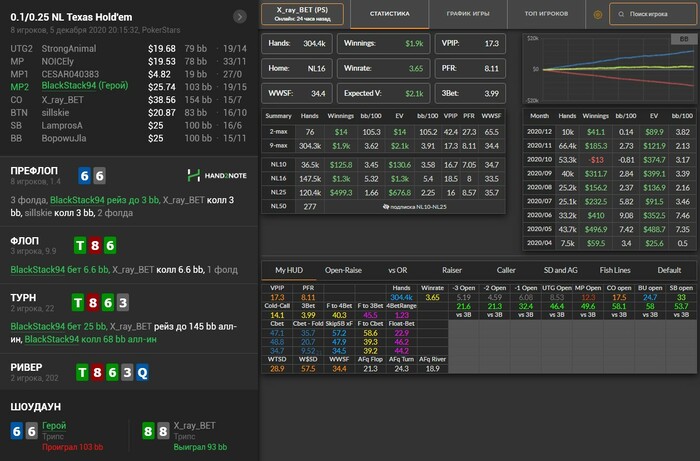
Task: Select the 2020/10 month row
Action: click(x=609, y=160)
